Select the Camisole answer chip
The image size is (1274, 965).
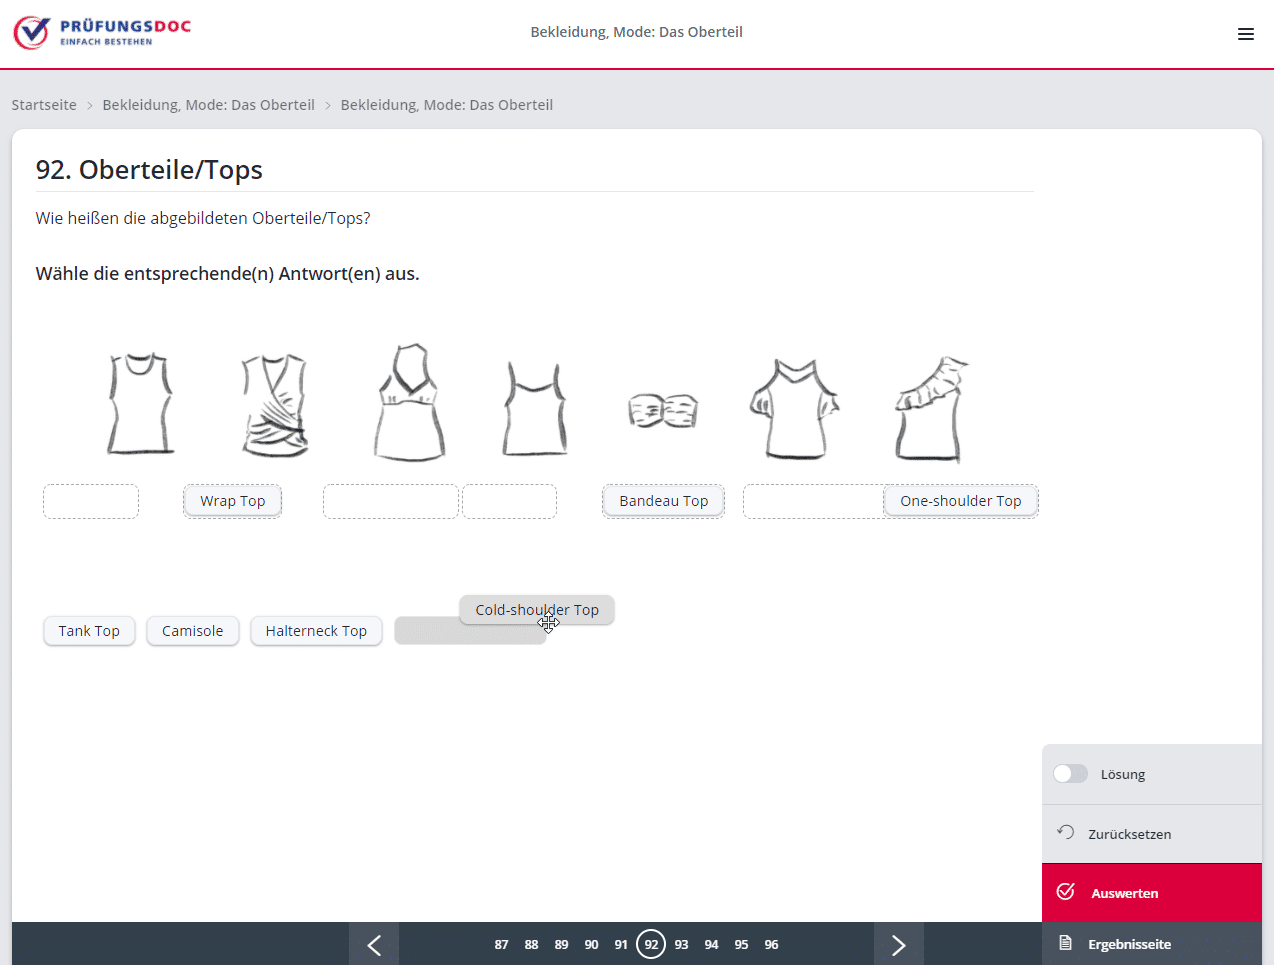(193, 631)
